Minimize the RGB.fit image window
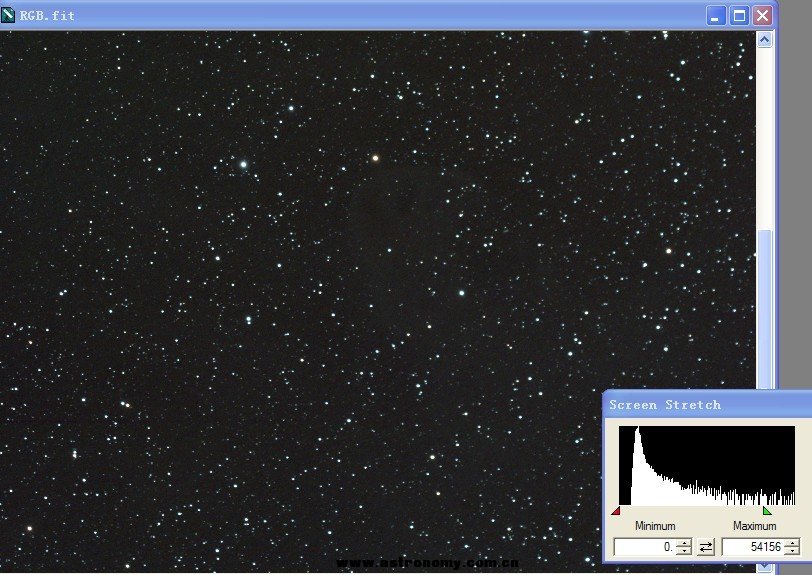812x575 pixels. [x=716, y=16]
